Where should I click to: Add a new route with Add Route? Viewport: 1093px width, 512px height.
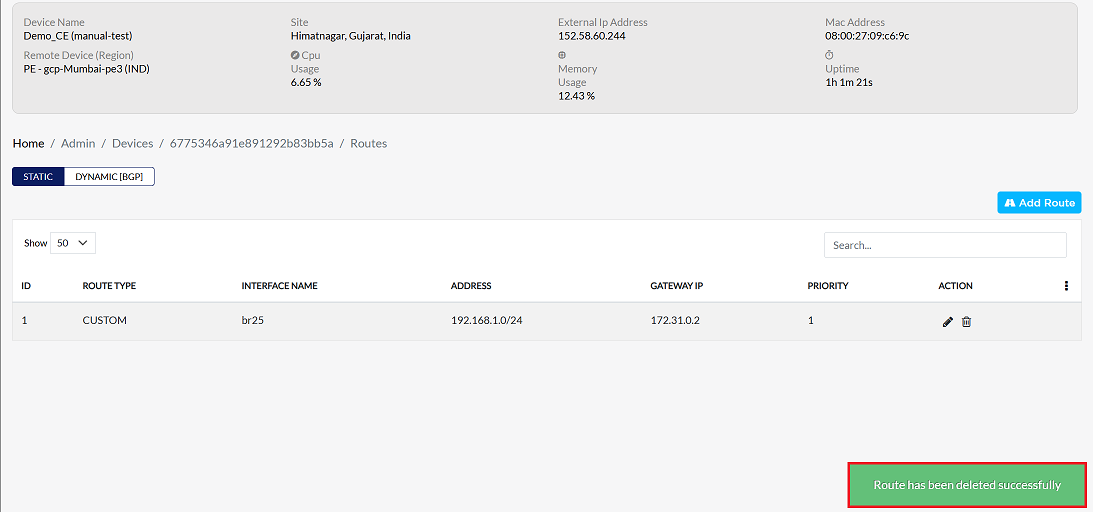[1039, 203]
